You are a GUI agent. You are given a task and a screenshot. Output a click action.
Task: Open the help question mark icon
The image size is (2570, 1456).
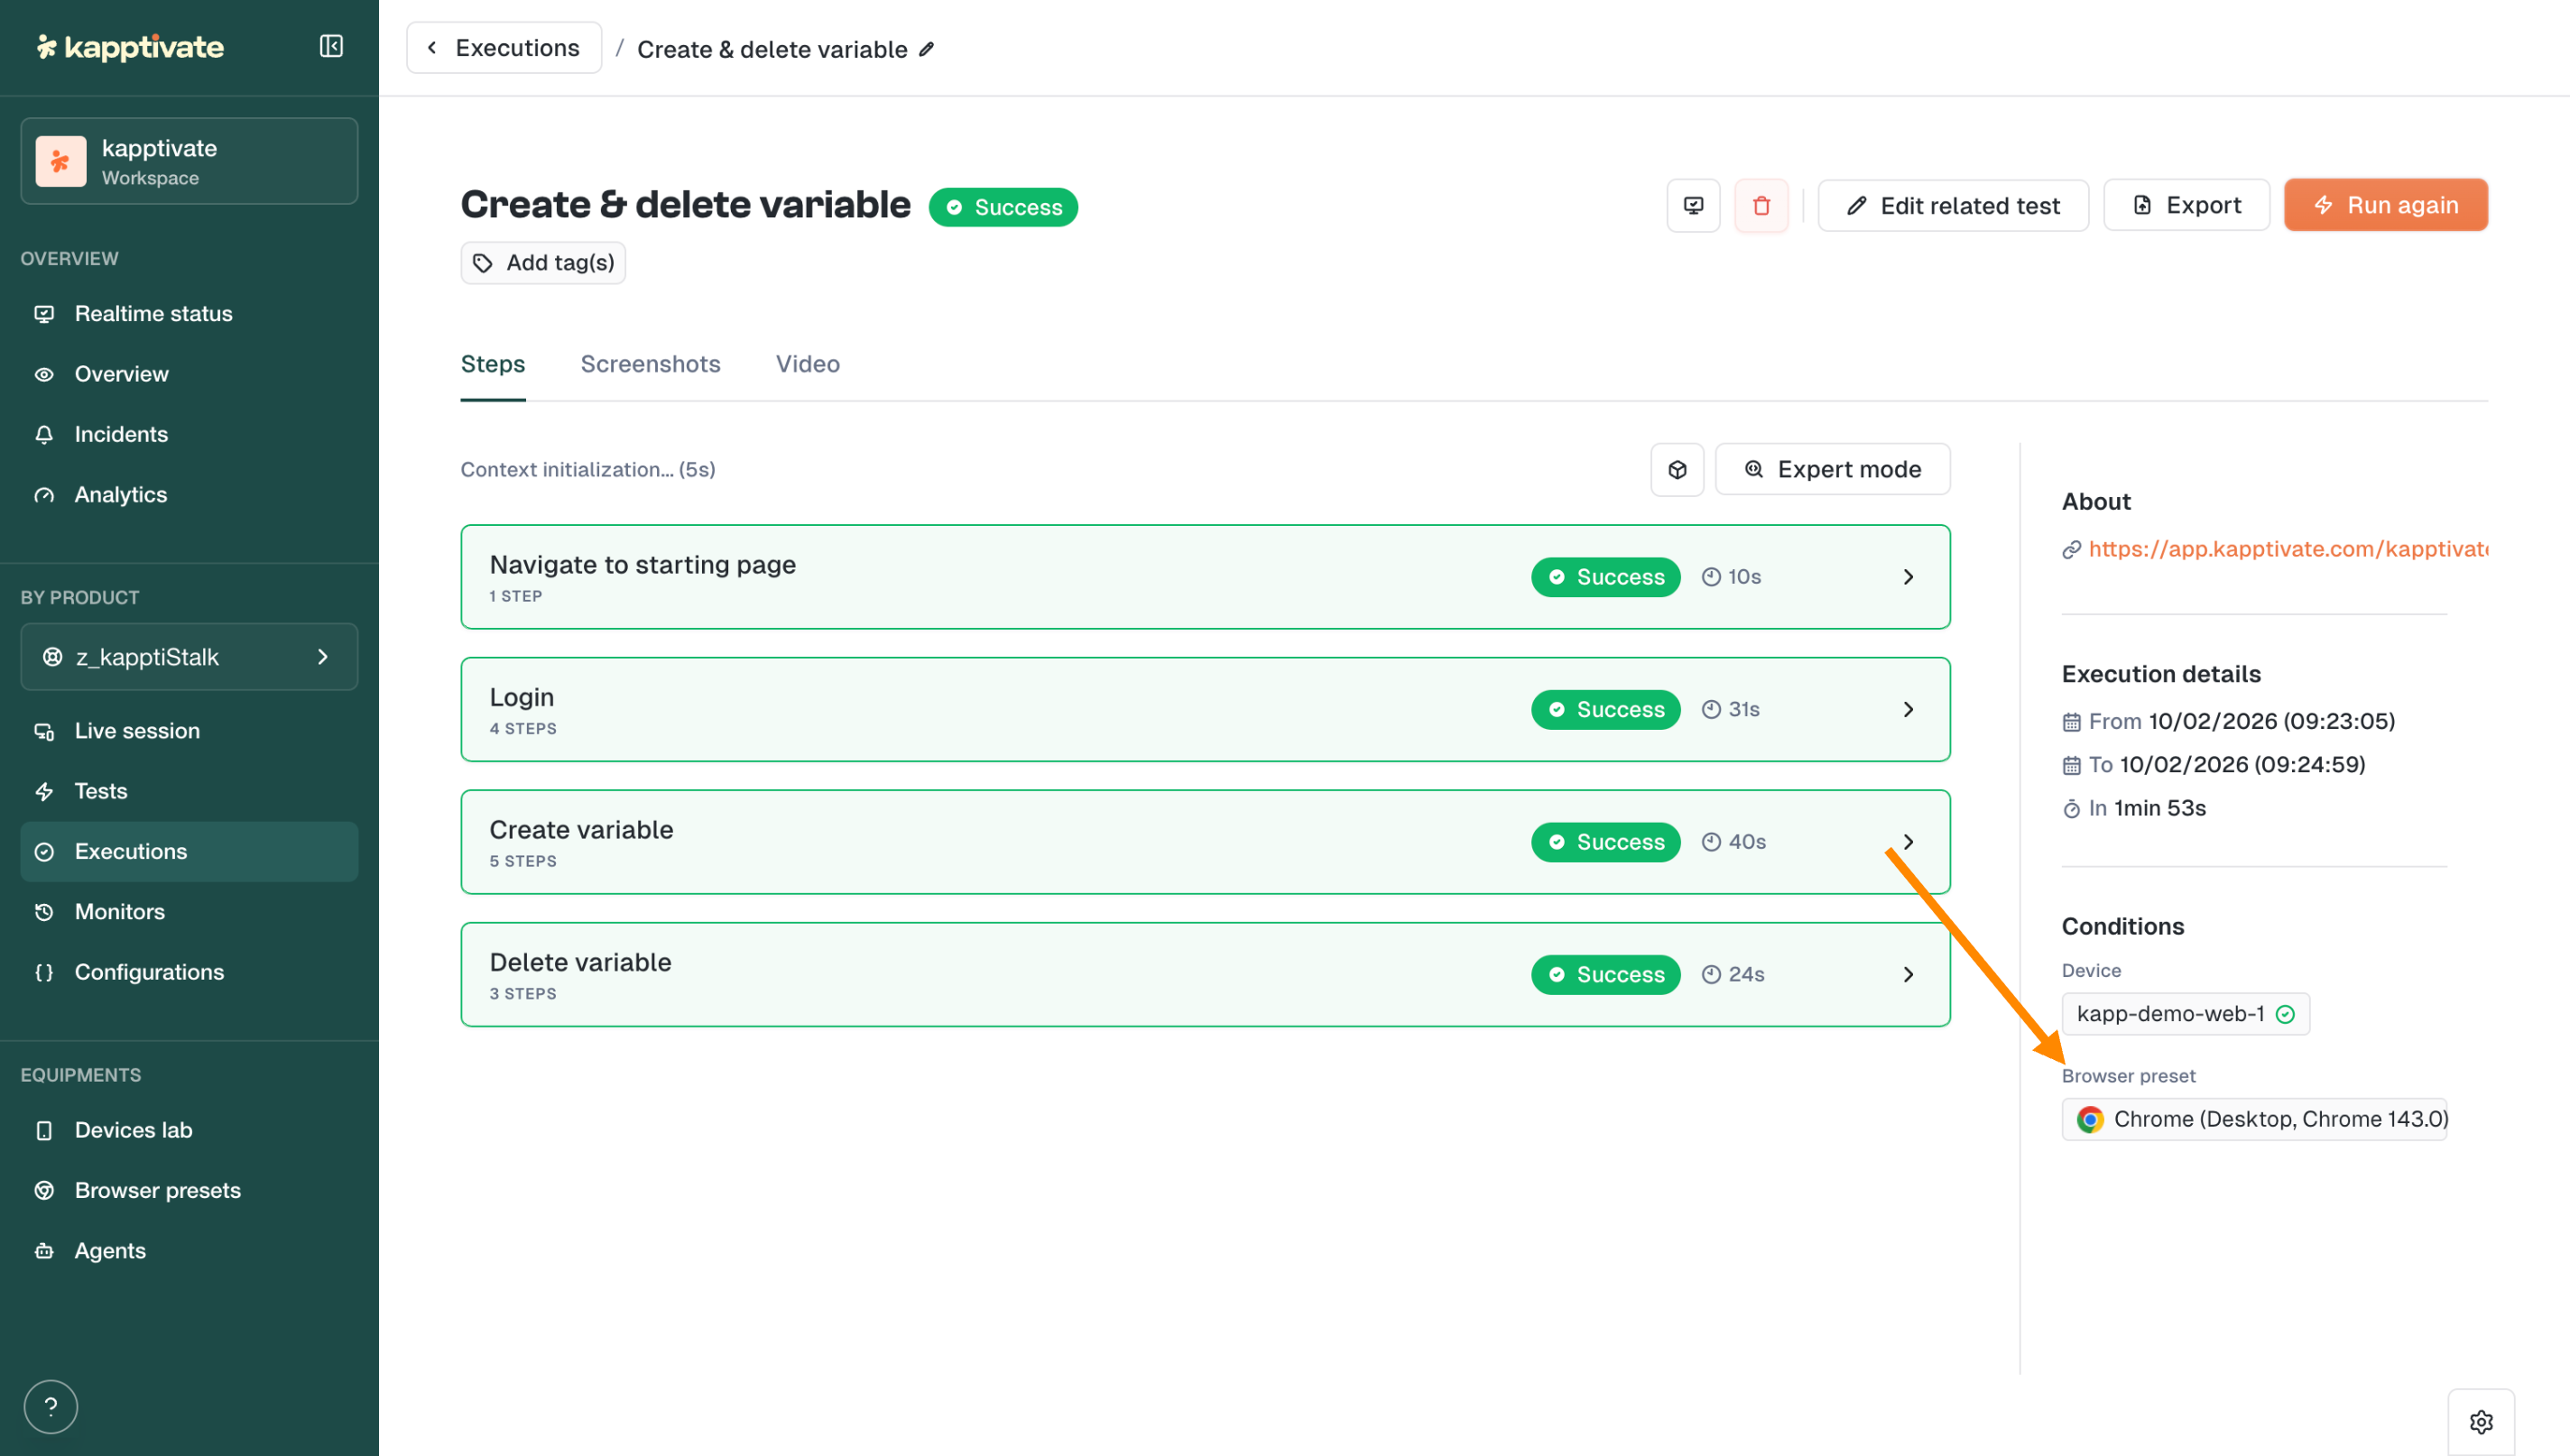pos(51,1406)
